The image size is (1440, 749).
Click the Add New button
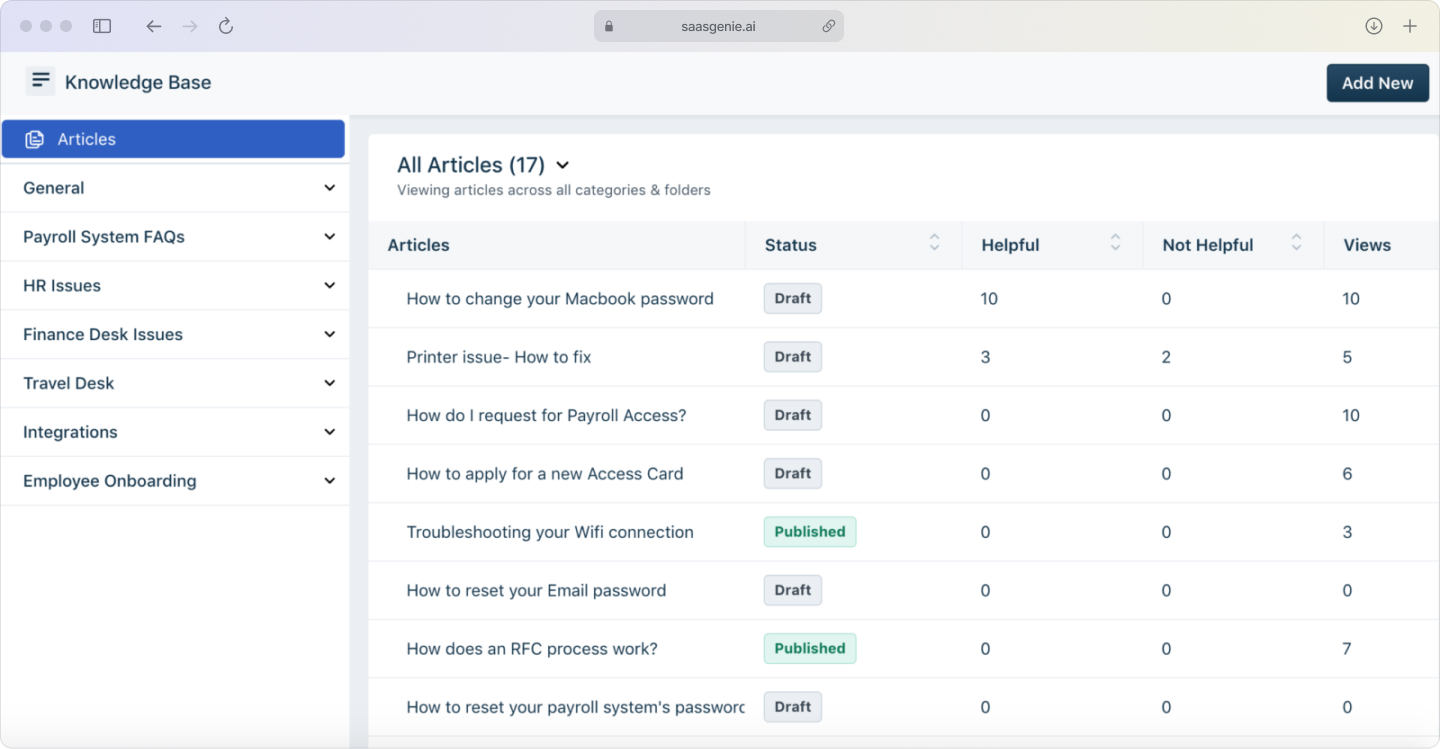pyautogui.click(x=1377, y=83)
